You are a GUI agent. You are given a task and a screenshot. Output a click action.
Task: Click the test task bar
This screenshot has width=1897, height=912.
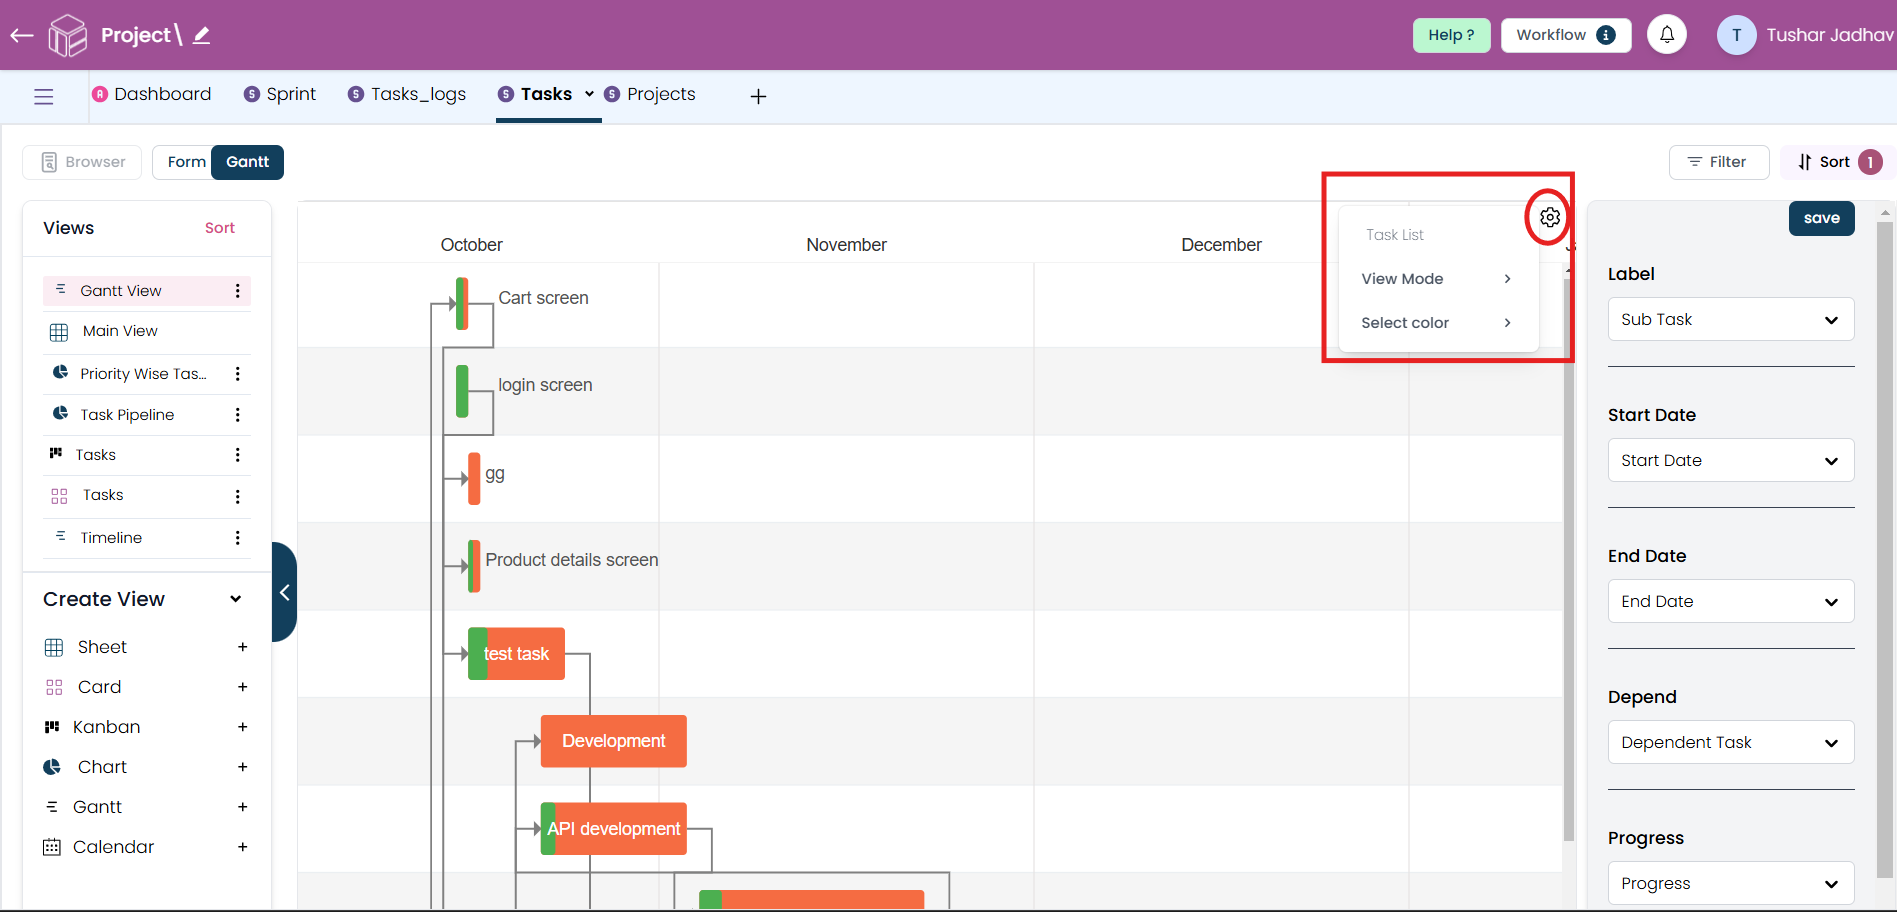[x=516, y=654]
